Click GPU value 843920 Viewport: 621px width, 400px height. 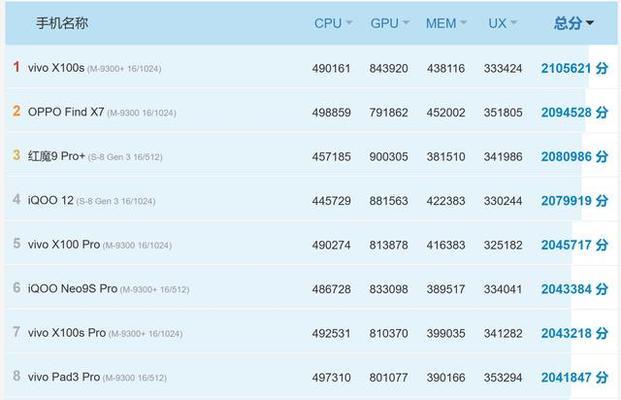tap(389, 69)
